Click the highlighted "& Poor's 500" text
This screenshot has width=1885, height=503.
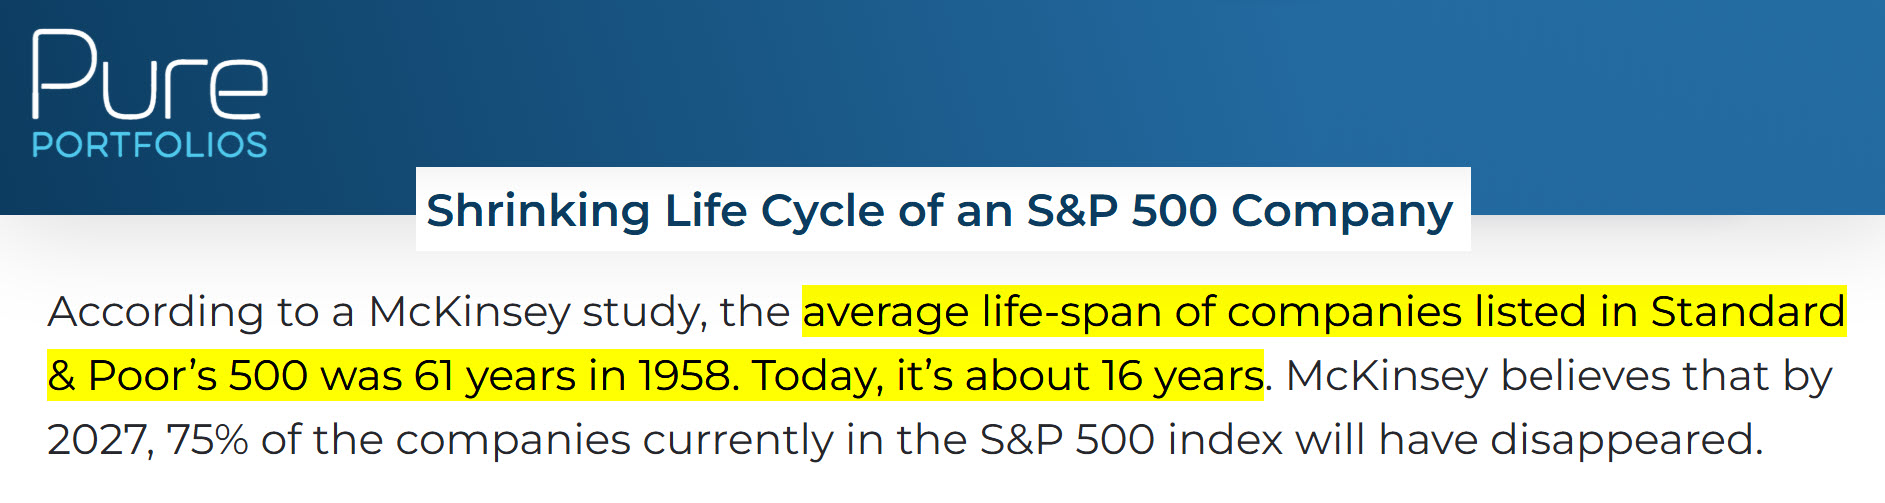pyautogui.click(x=177, y=376)
